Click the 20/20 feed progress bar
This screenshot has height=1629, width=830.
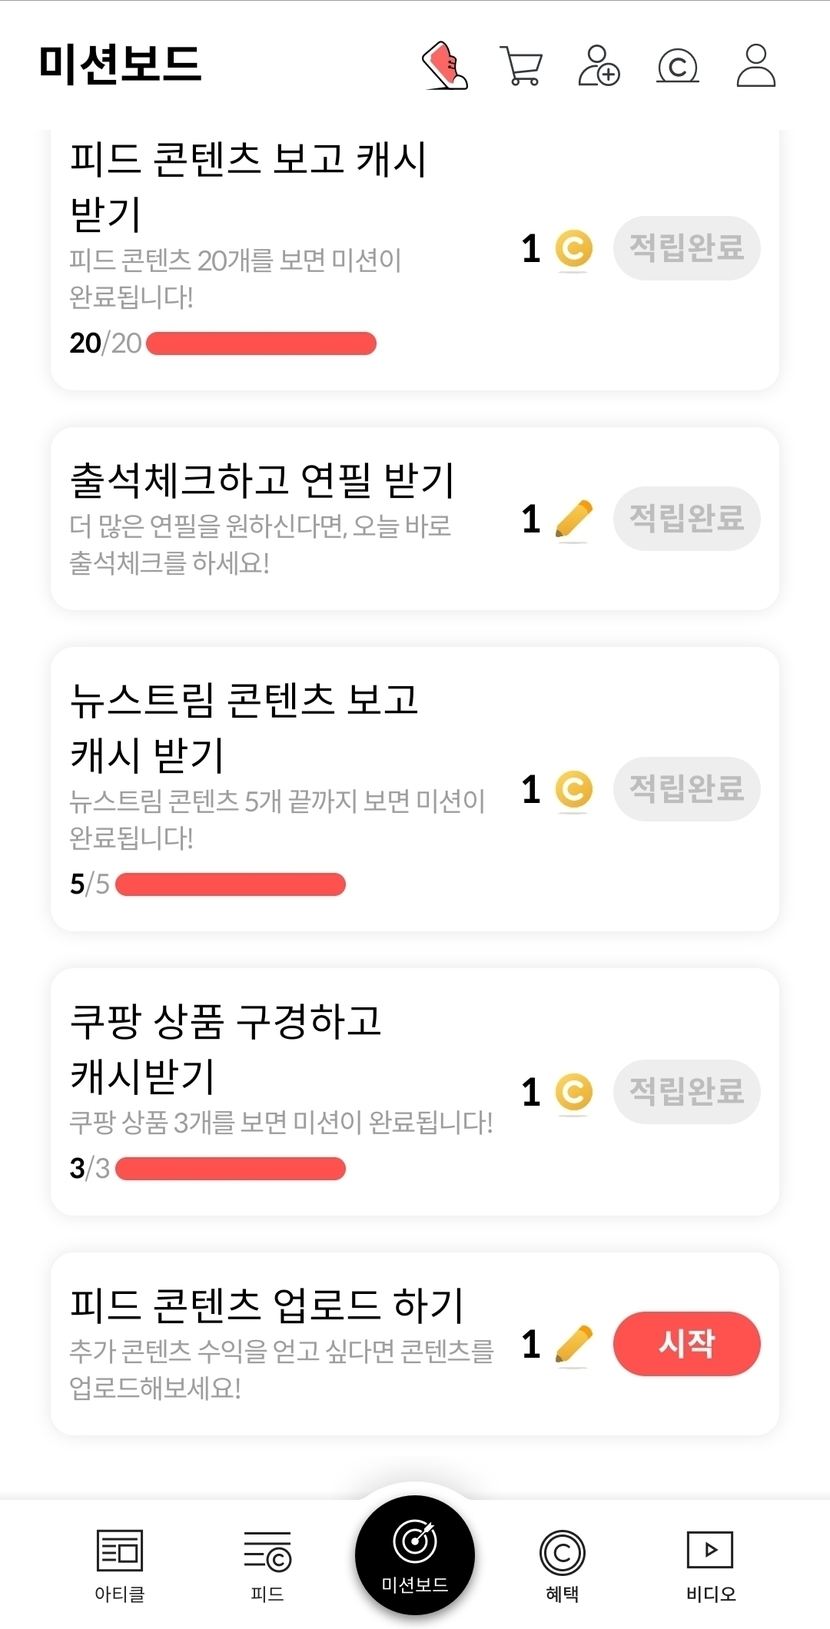(x=261, y=344)
